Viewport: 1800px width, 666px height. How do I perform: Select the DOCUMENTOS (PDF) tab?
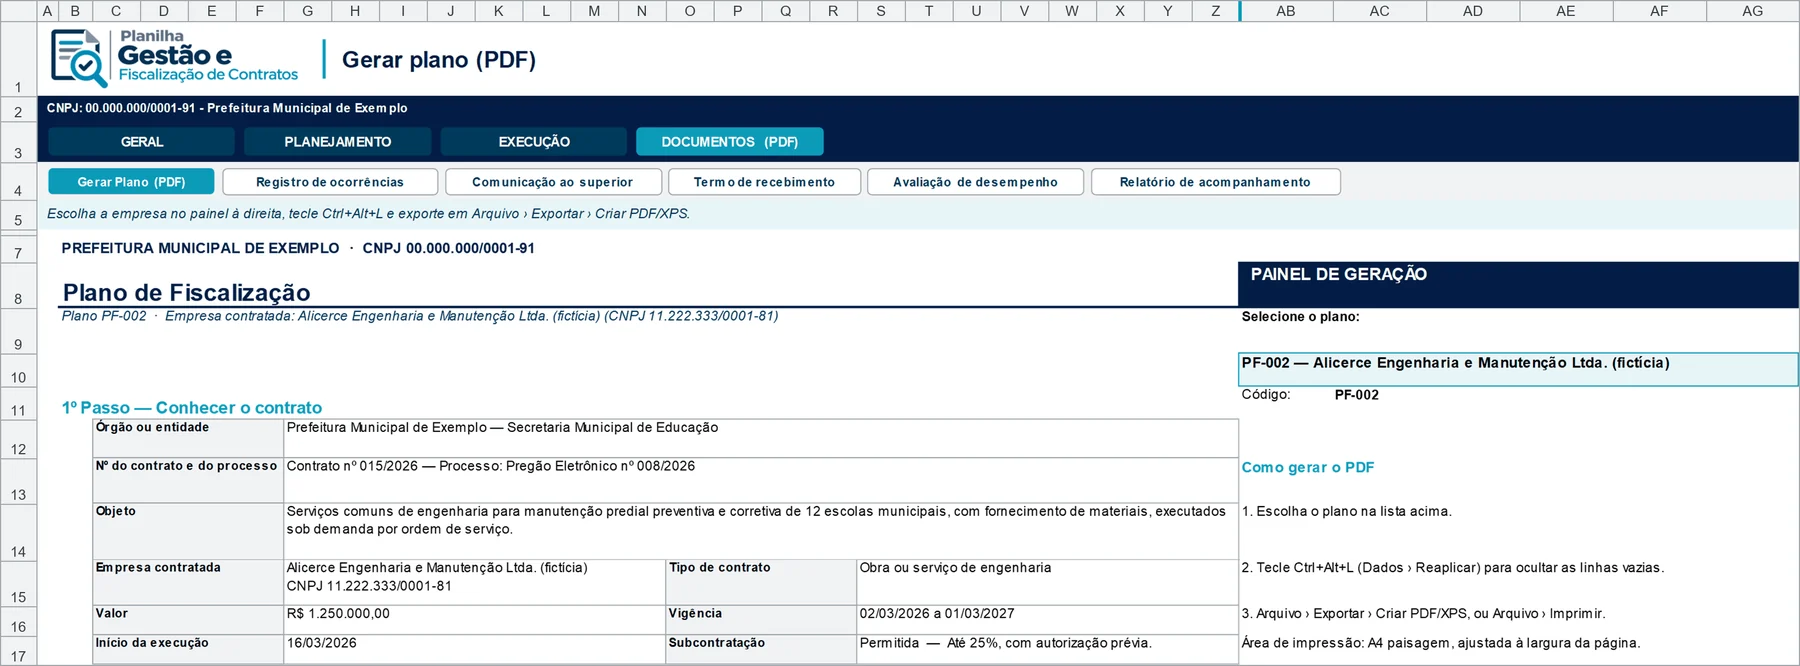point(730,142)
